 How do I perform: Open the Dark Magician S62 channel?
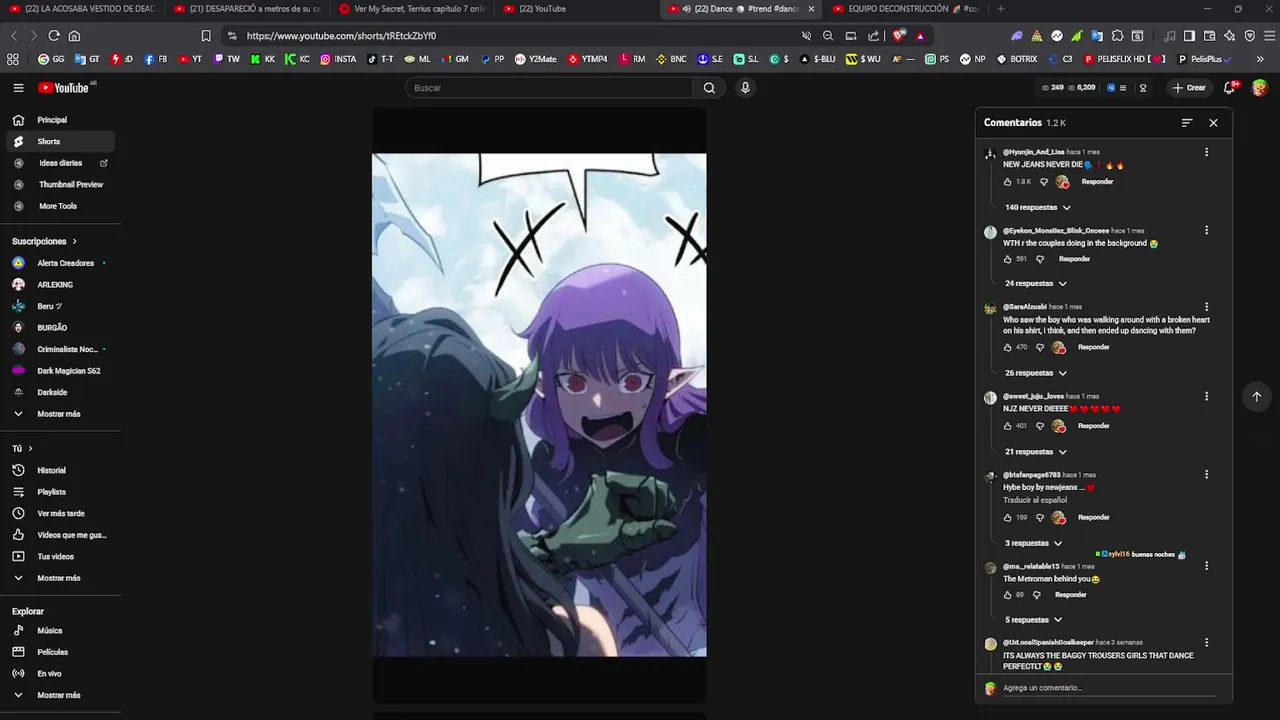pos(58,371)
